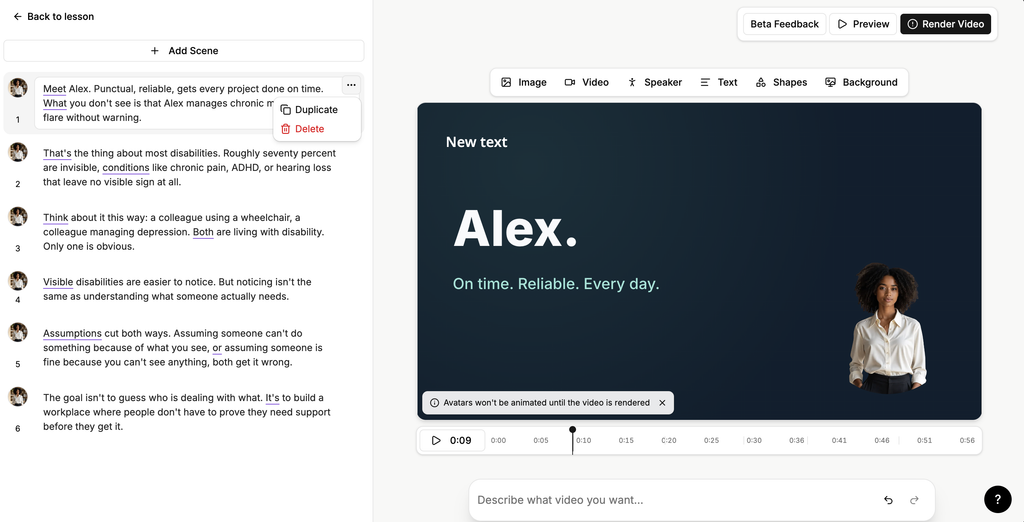Select the Video insert tool
The width and height of the screenshot is (1024, 522).
click(586, 82)
